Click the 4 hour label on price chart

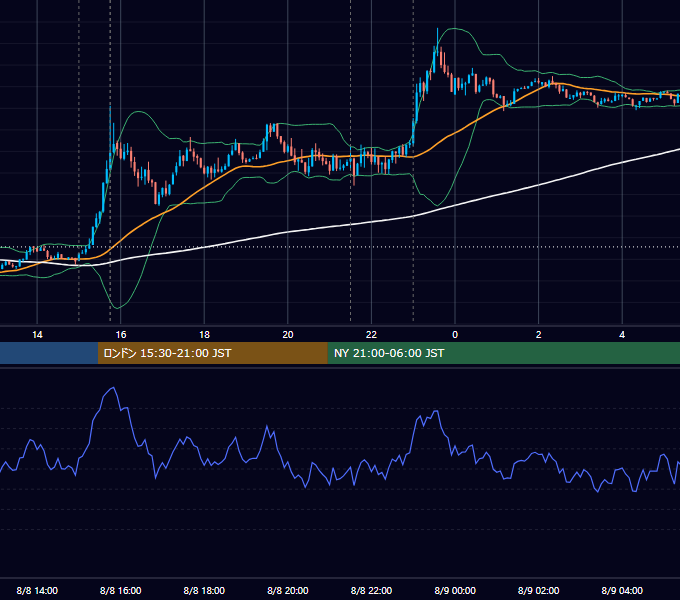[x=622, y=335]
